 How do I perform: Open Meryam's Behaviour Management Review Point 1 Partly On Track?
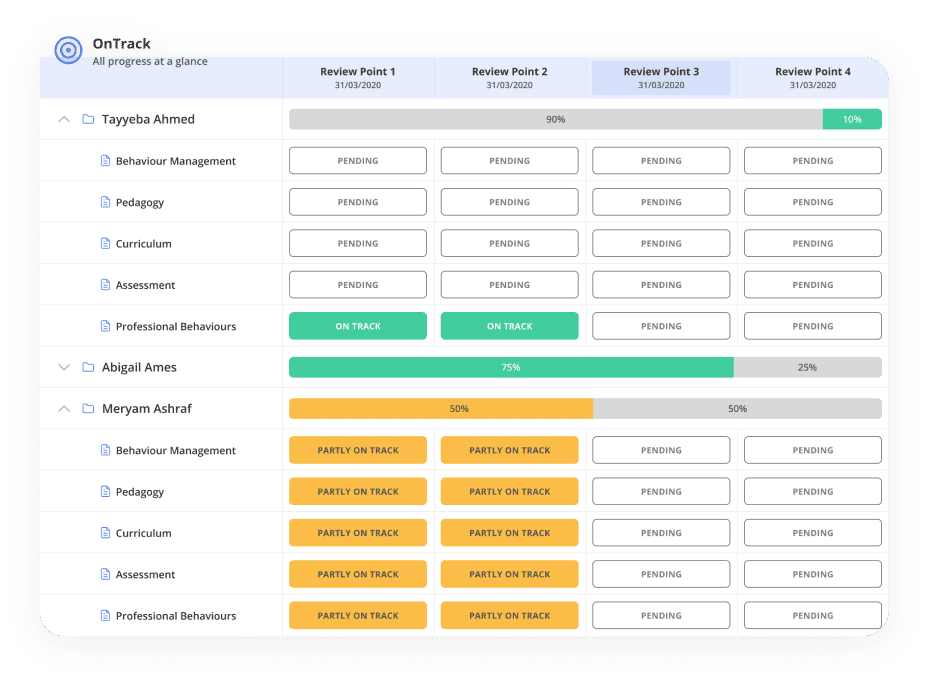click(x=358, y=450)
